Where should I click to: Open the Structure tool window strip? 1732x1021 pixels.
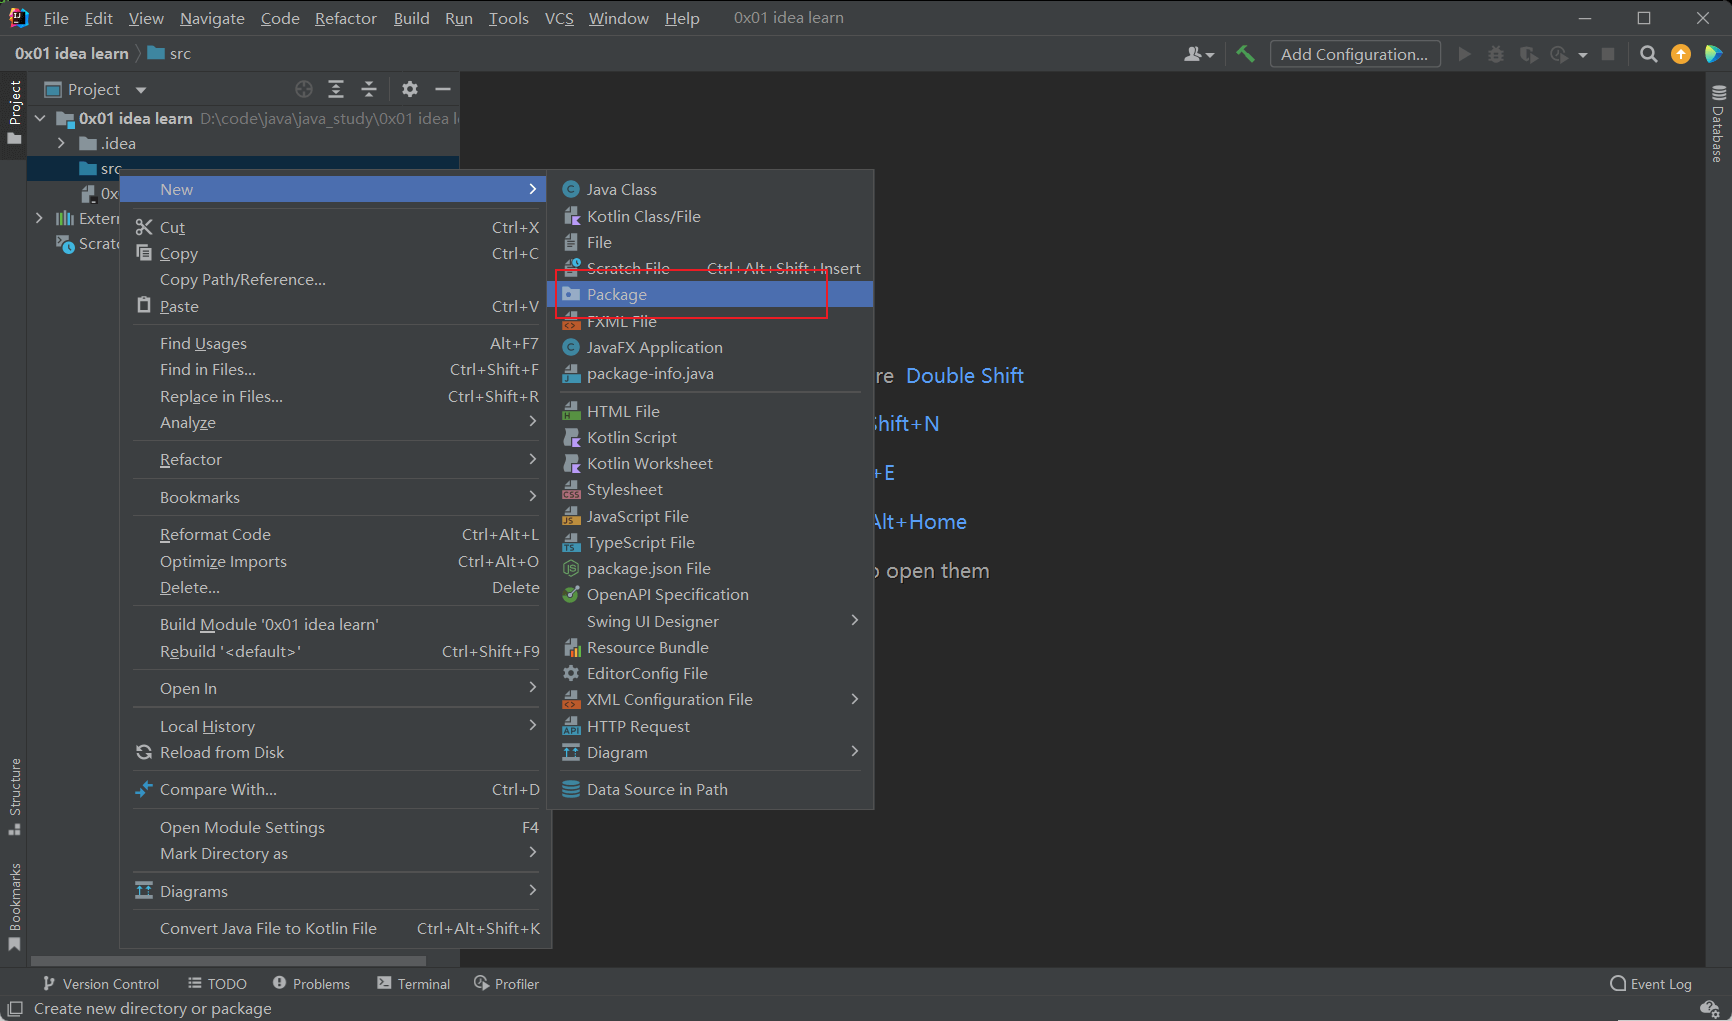click(14, 797)
